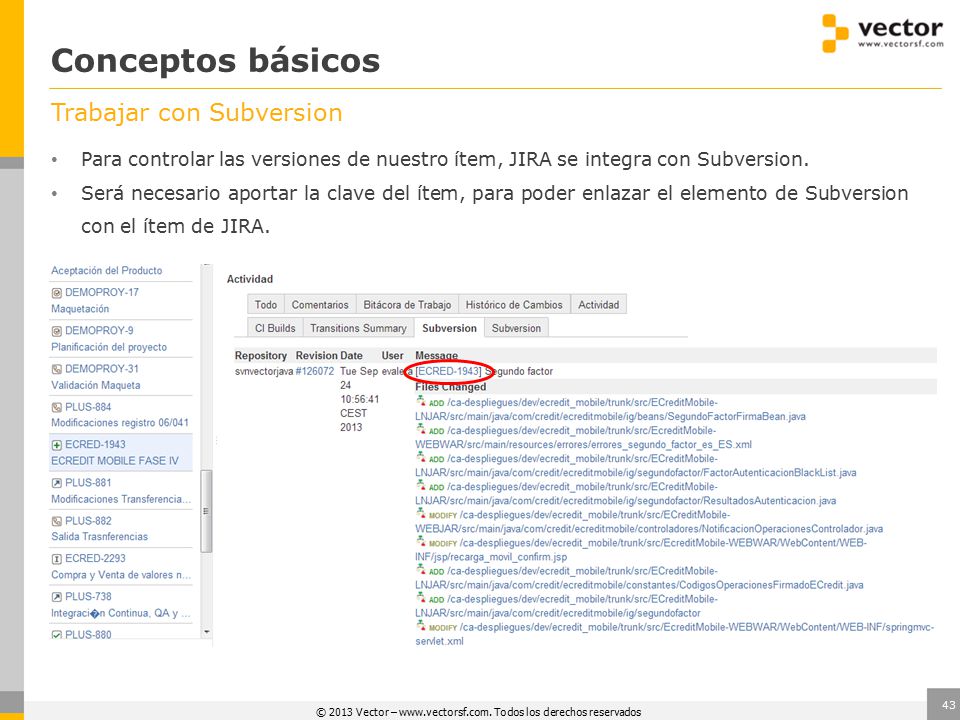960x720 pixels.
Task: Click Aceptación del Producto link
Action: pyautogui.click(x=107, y=271)
